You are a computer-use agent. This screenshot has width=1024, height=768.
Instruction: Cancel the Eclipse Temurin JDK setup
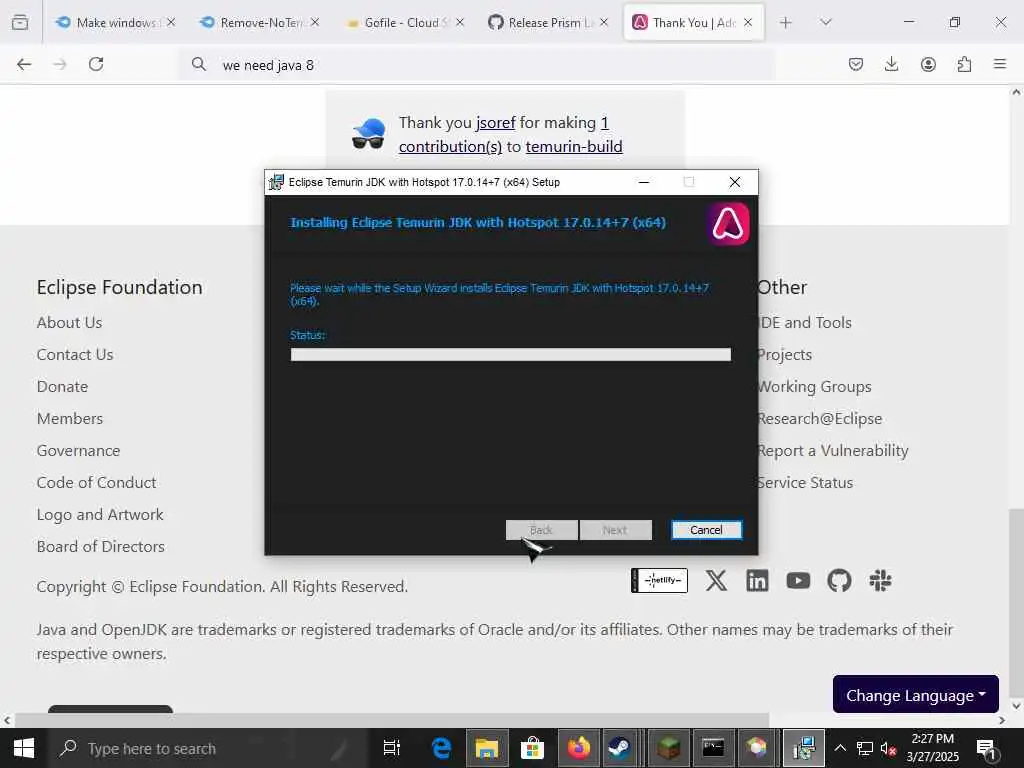tap(706, 530)
